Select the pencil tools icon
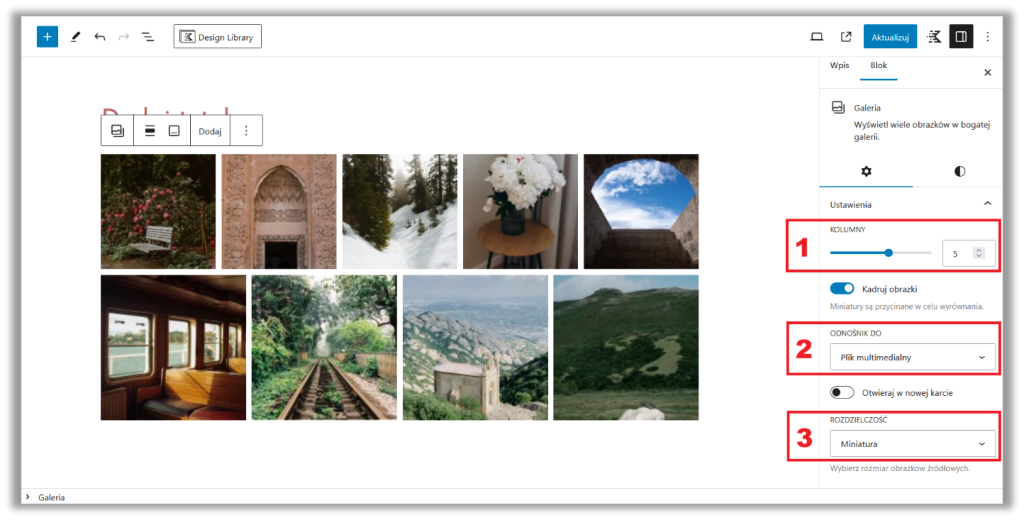 pos(75,37)
